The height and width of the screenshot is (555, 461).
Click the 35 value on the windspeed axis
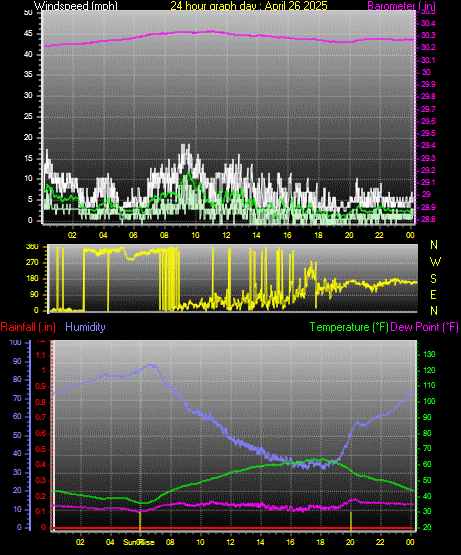pos(28,74)
